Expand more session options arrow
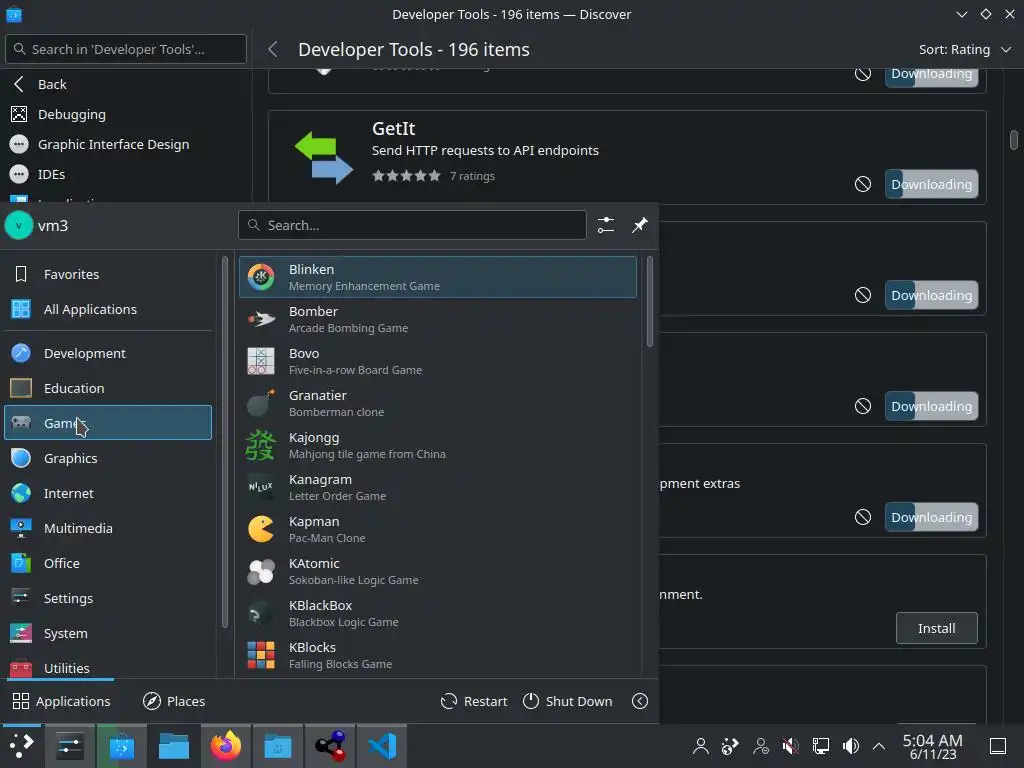The width and height of the screenshot is (1024, 768). tap(640, 701)
